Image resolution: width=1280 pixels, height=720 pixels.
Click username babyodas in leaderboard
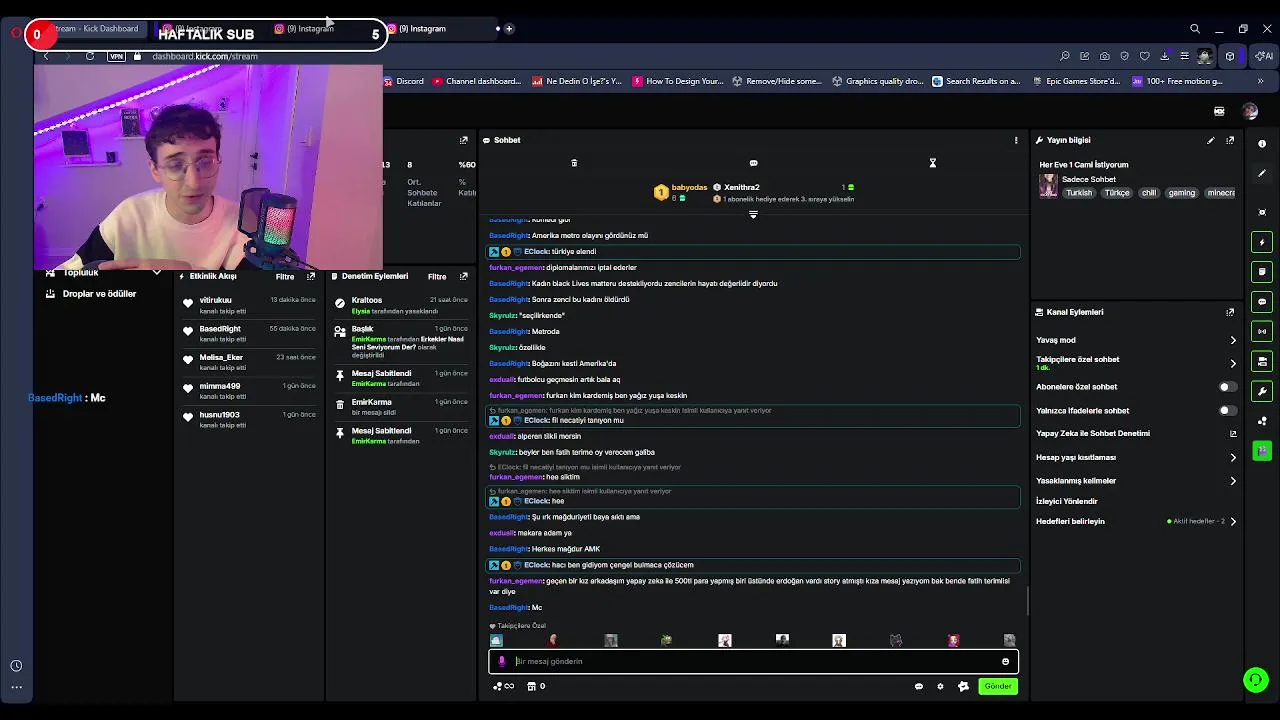coord(689,187)
